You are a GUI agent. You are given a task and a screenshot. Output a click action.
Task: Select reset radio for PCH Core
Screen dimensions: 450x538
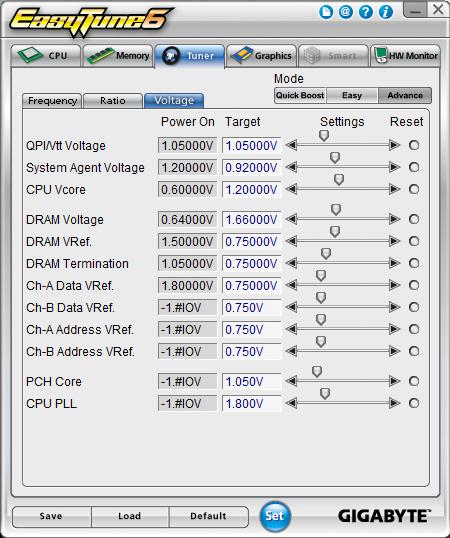pyautogui.click(x=414, y=381)
